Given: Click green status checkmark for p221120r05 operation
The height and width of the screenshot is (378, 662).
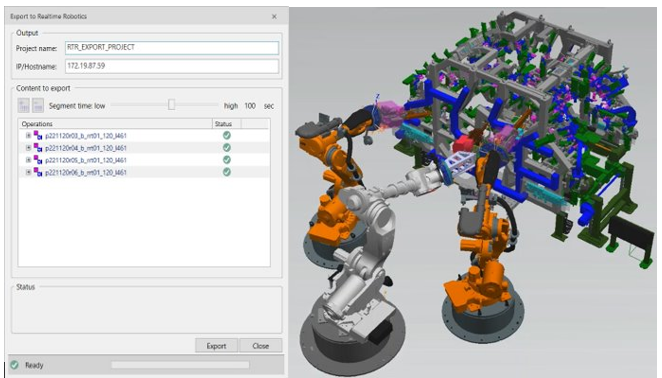Looking at the screenshot, I should 227,160.
